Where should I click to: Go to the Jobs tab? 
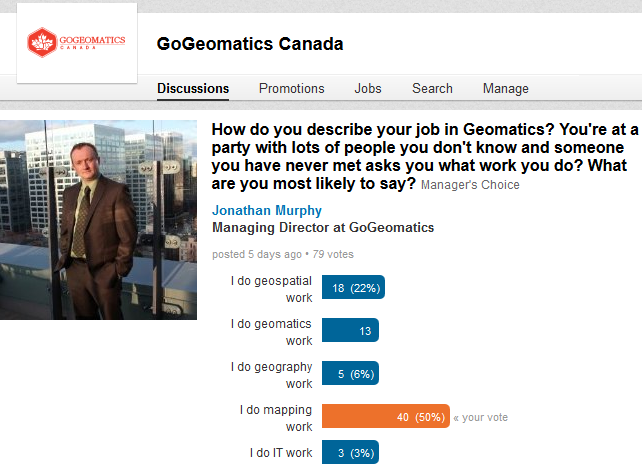pyautogui.click(x=368, y=88)
